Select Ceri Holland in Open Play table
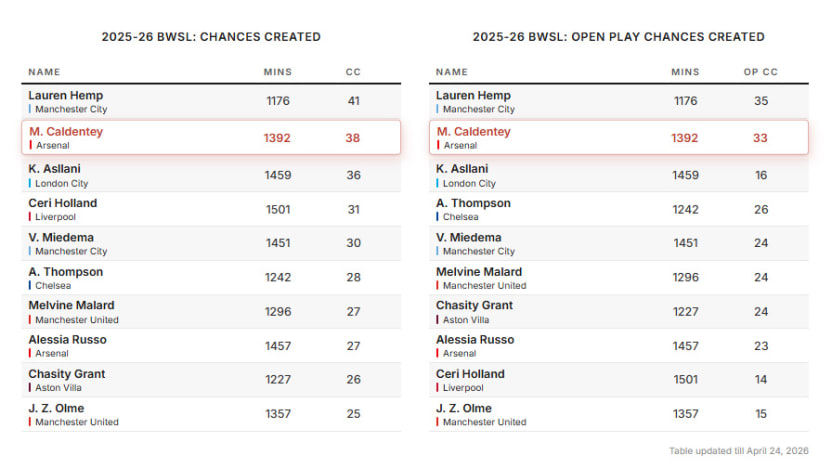The width and height of the screenshot is (832, 468). (x=470, y=374)
